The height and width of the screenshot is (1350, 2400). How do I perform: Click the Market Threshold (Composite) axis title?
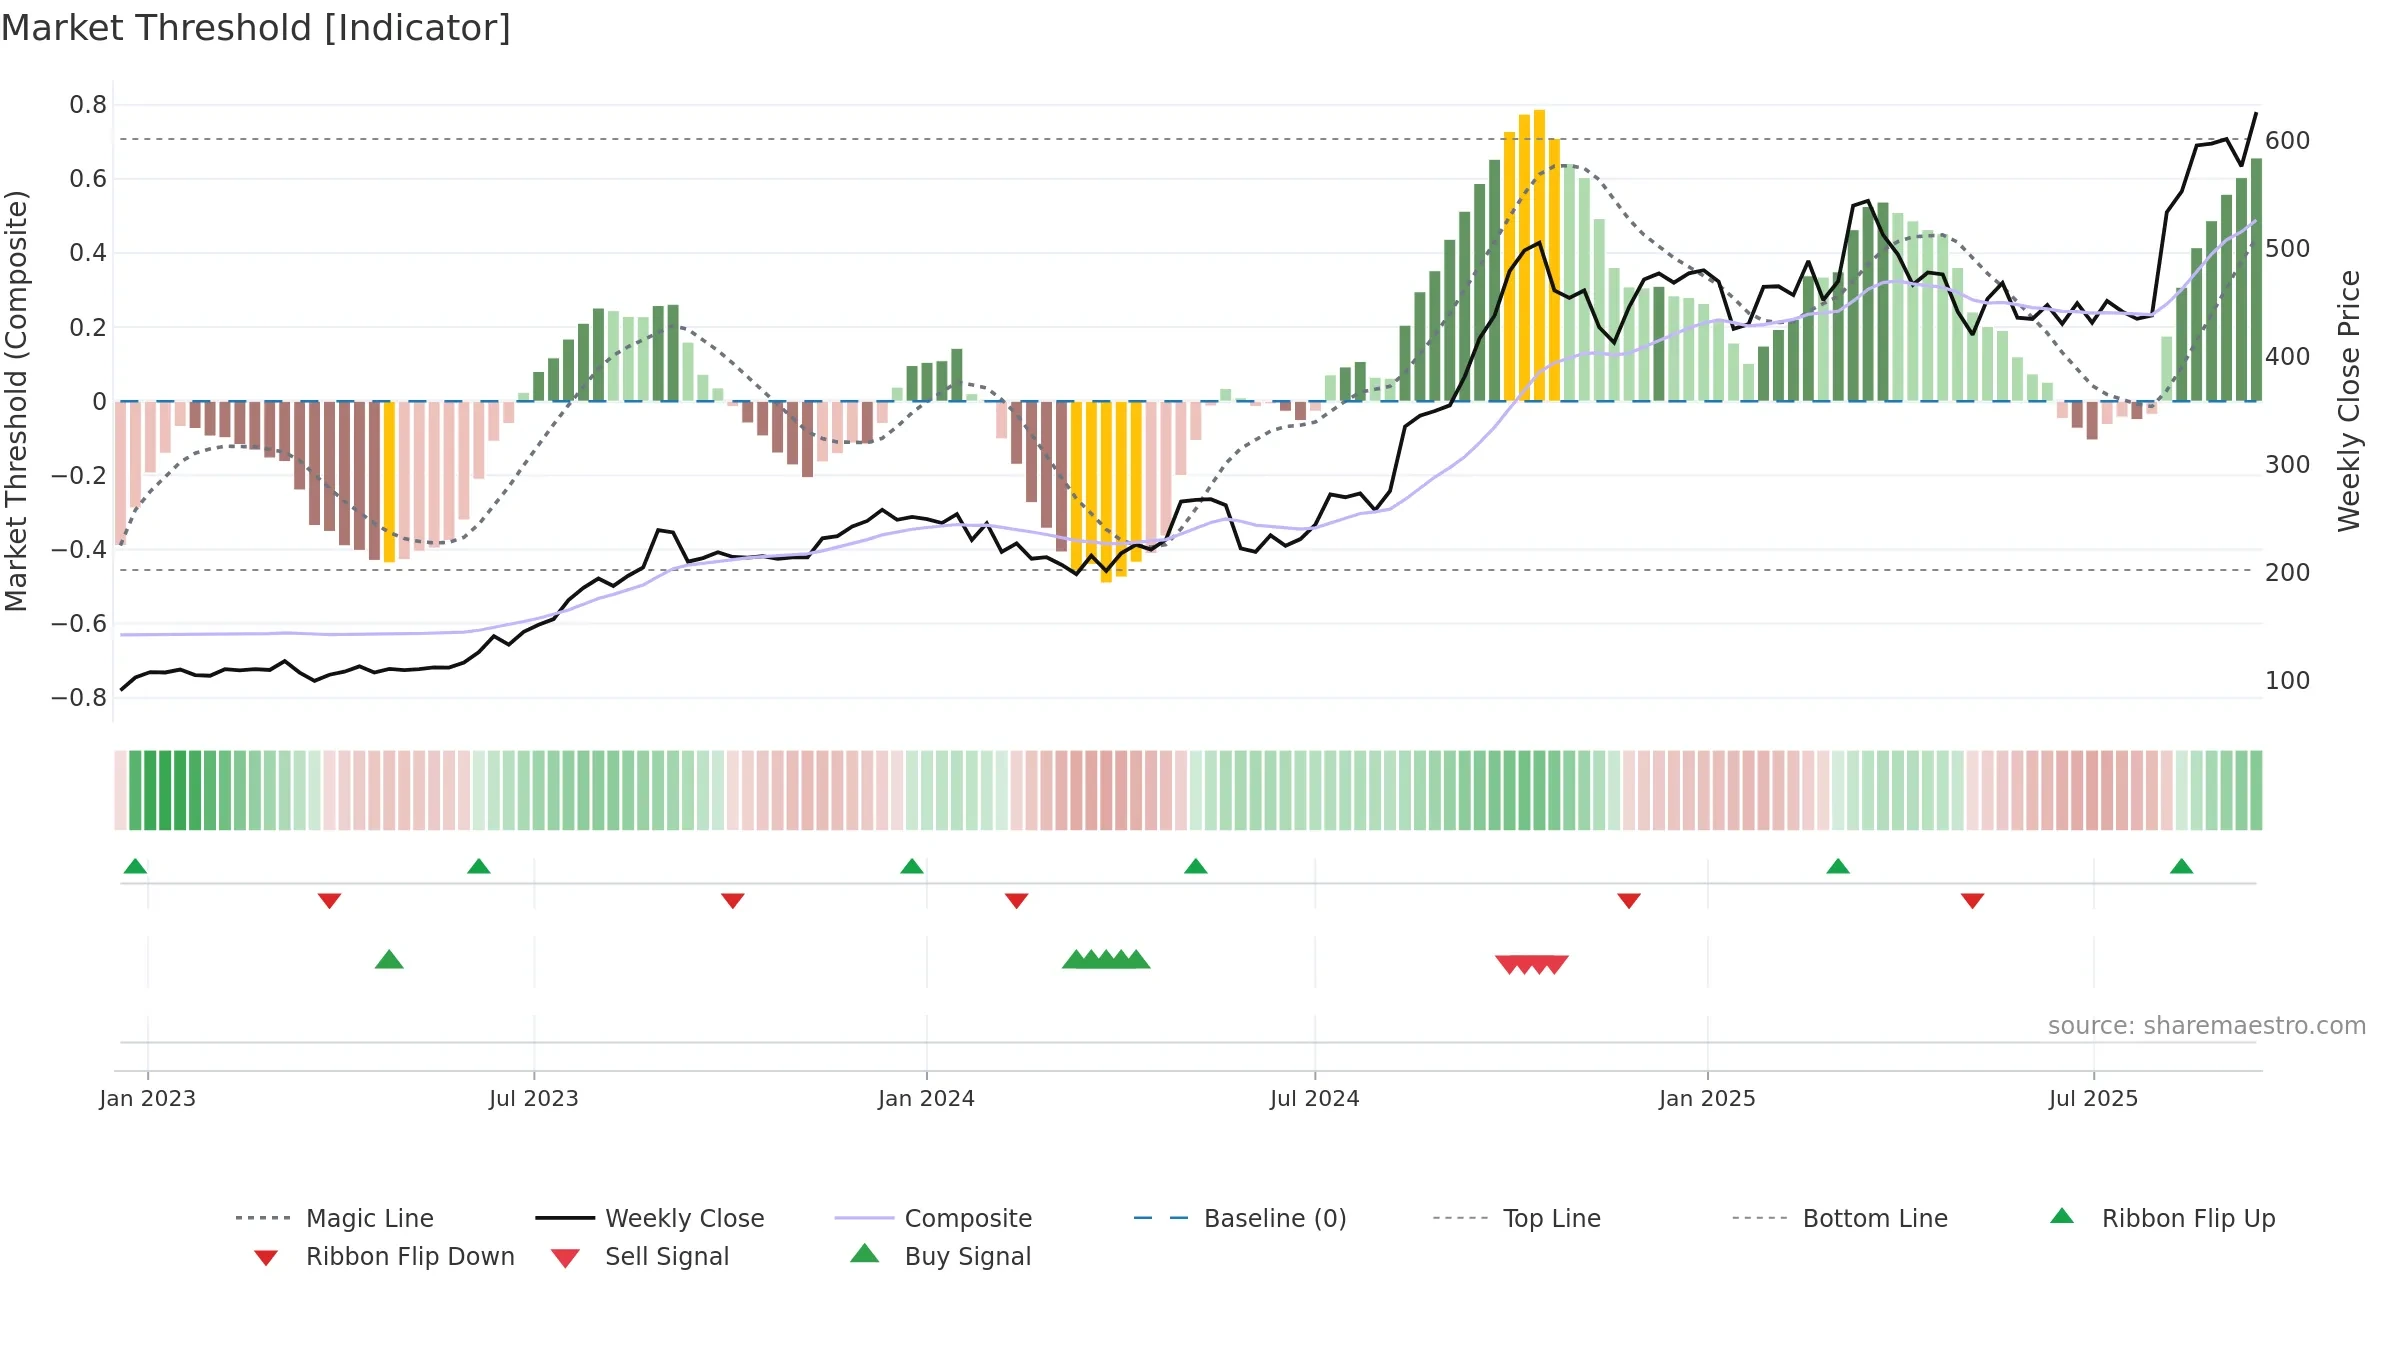click(x=16, y=401)
